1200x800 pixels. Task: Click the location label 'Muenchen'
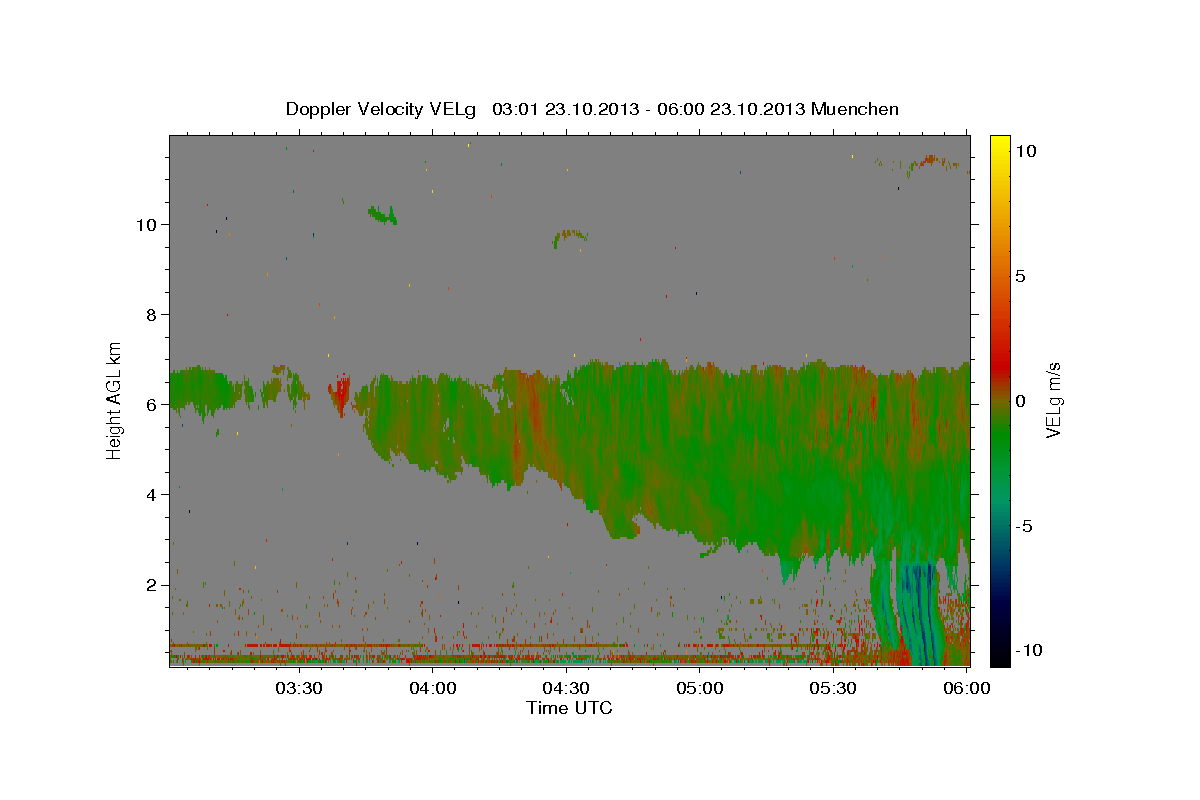point(855,109)
